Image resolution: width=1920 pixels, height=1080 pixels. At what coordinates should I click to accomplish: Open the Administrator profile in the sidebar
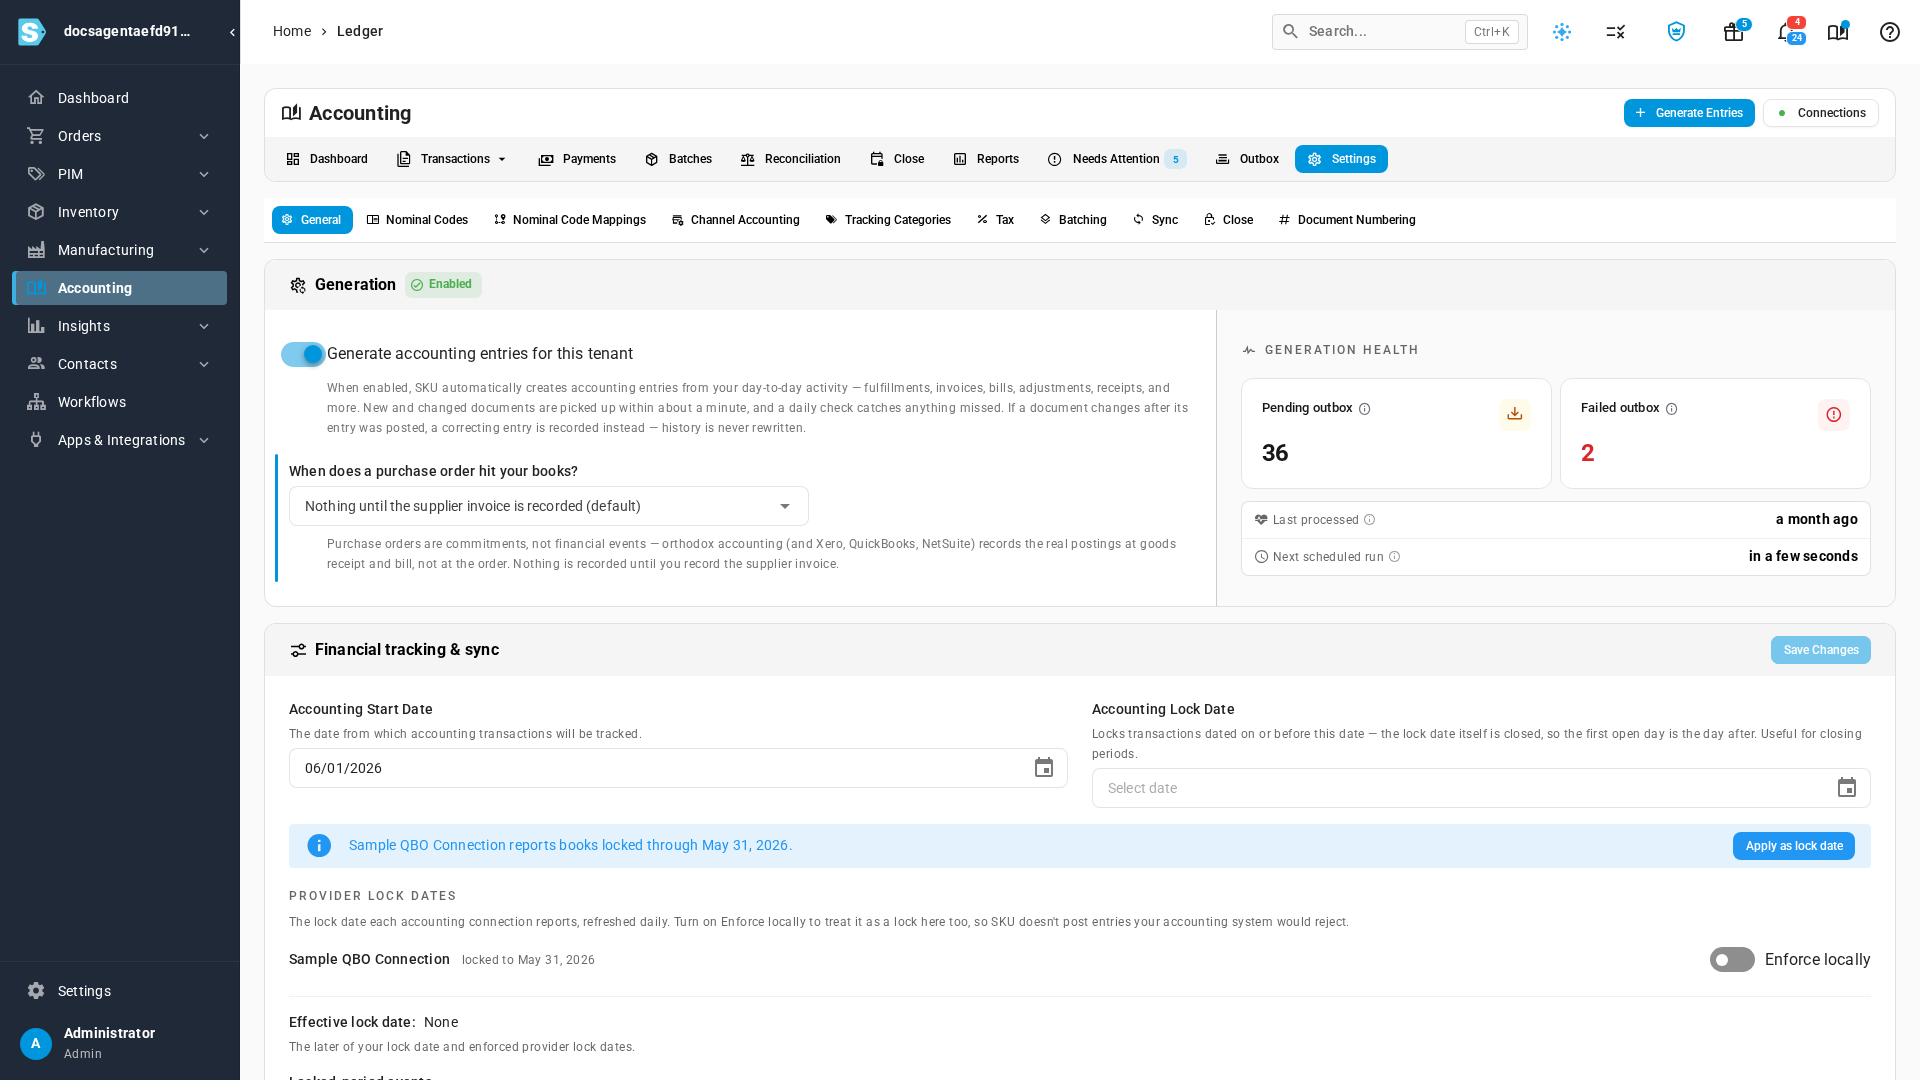(x=120, y=1043)
